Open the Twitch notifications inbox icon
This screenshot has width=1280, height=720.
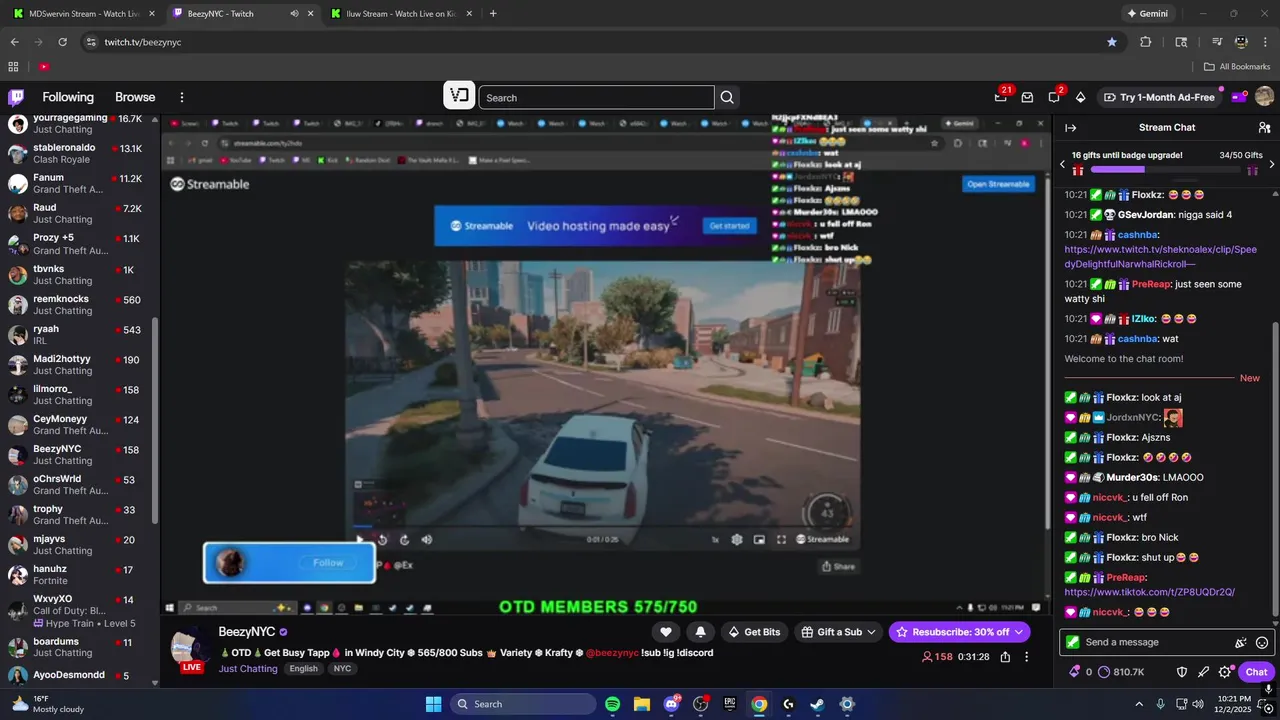click(1027, 97)
